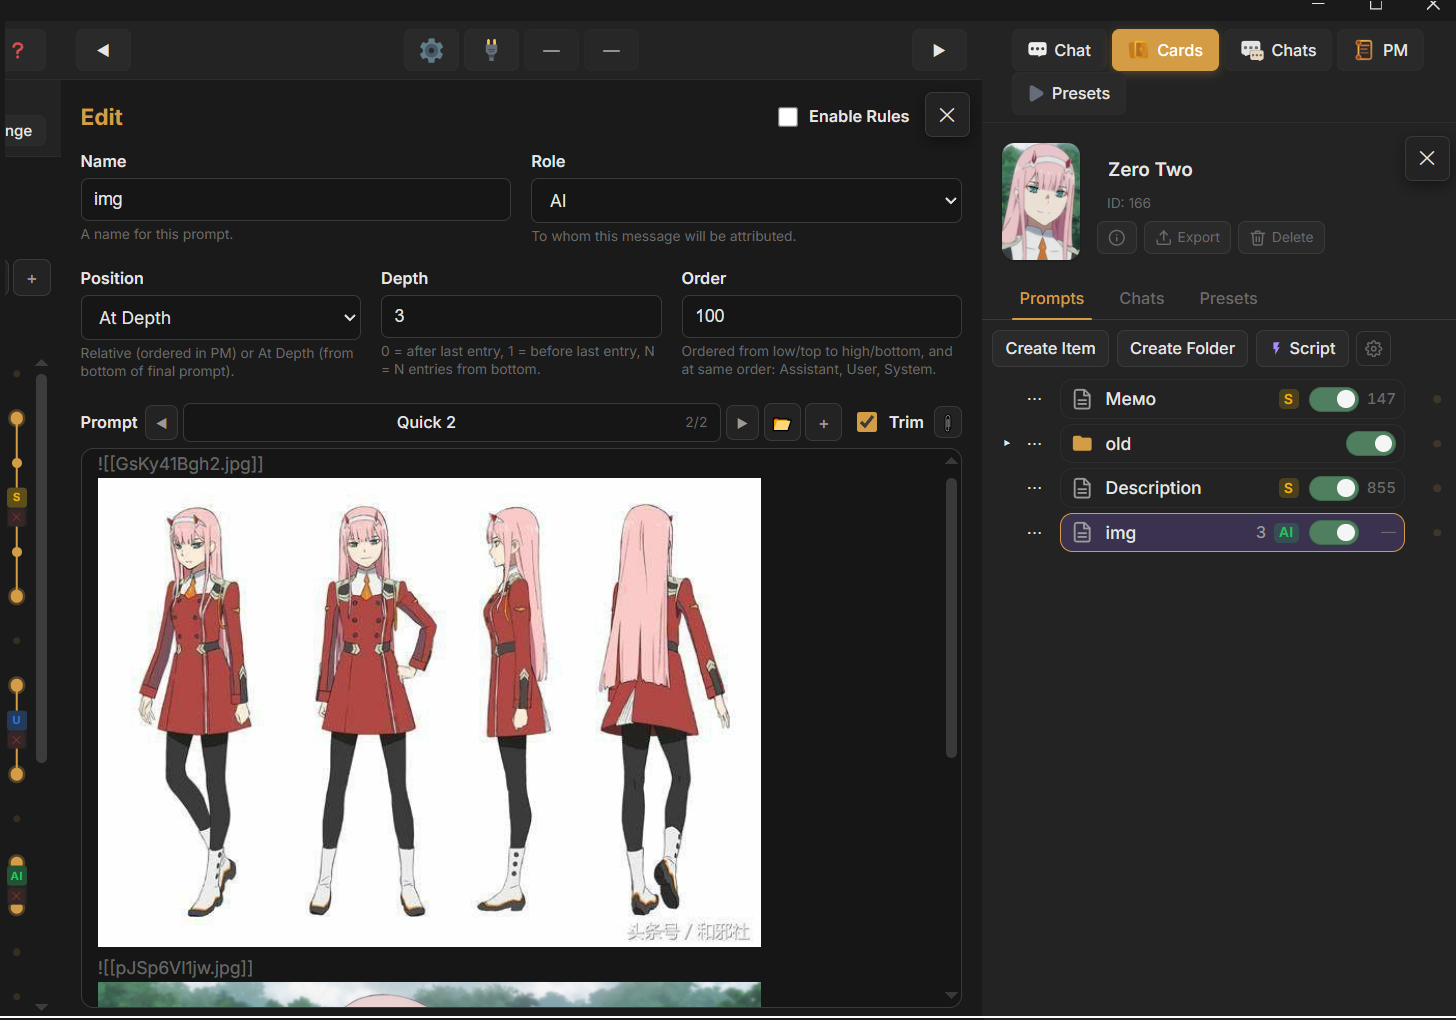This screenshot has height=1020, width=1456.
Task: Click the folder icon on the old row
Action: coord(1082,444)
